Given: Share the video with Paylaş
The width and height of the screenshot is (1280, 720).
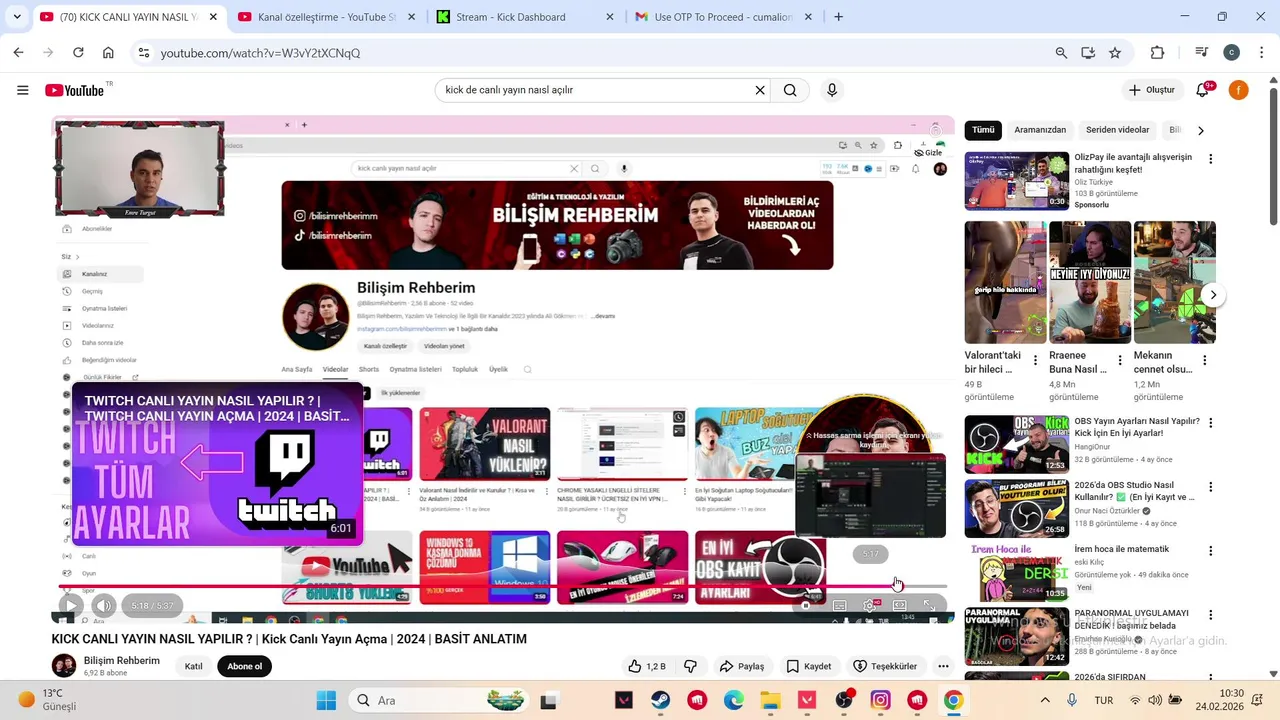Looking at the screenshot, I should (742, 666).
